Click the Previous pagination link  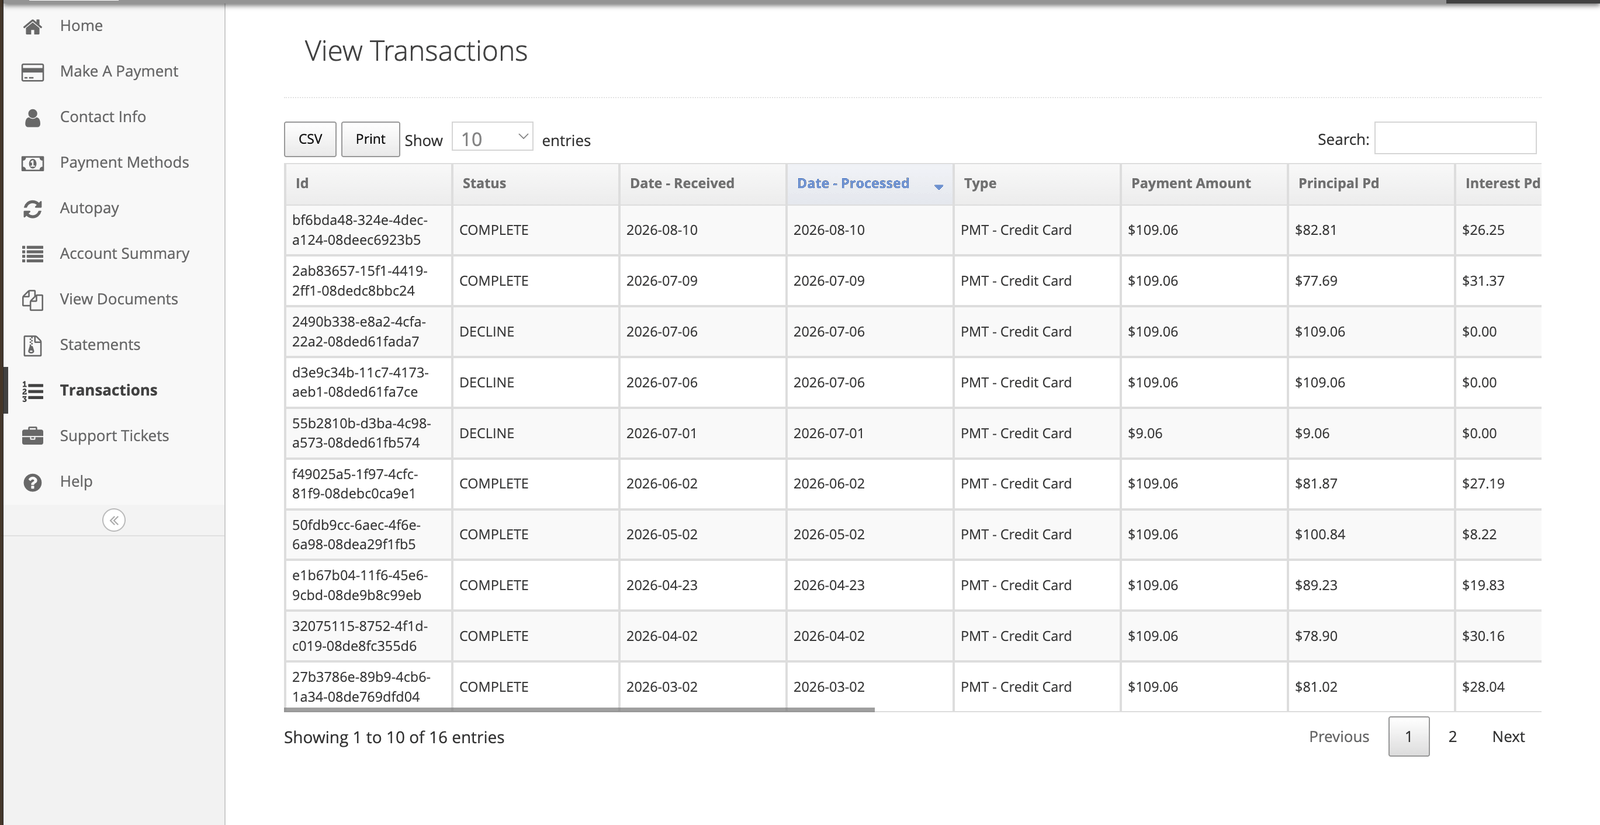coord(1339,737)
